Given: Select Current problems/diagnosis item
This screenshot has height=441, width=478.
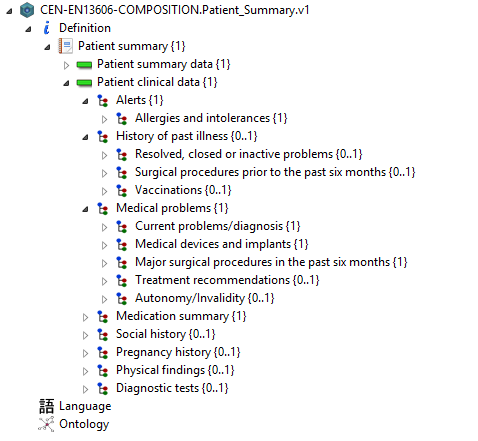Looking at the screenshot, I should point(218,226).
